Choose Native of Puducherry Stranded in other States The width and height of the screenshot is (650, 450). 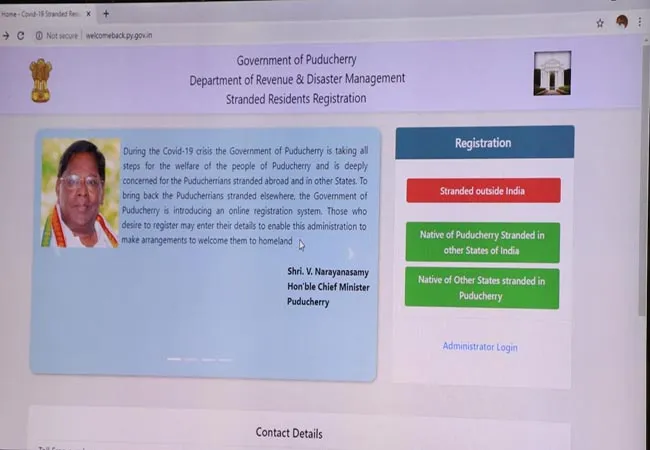(x=483, y=242)
